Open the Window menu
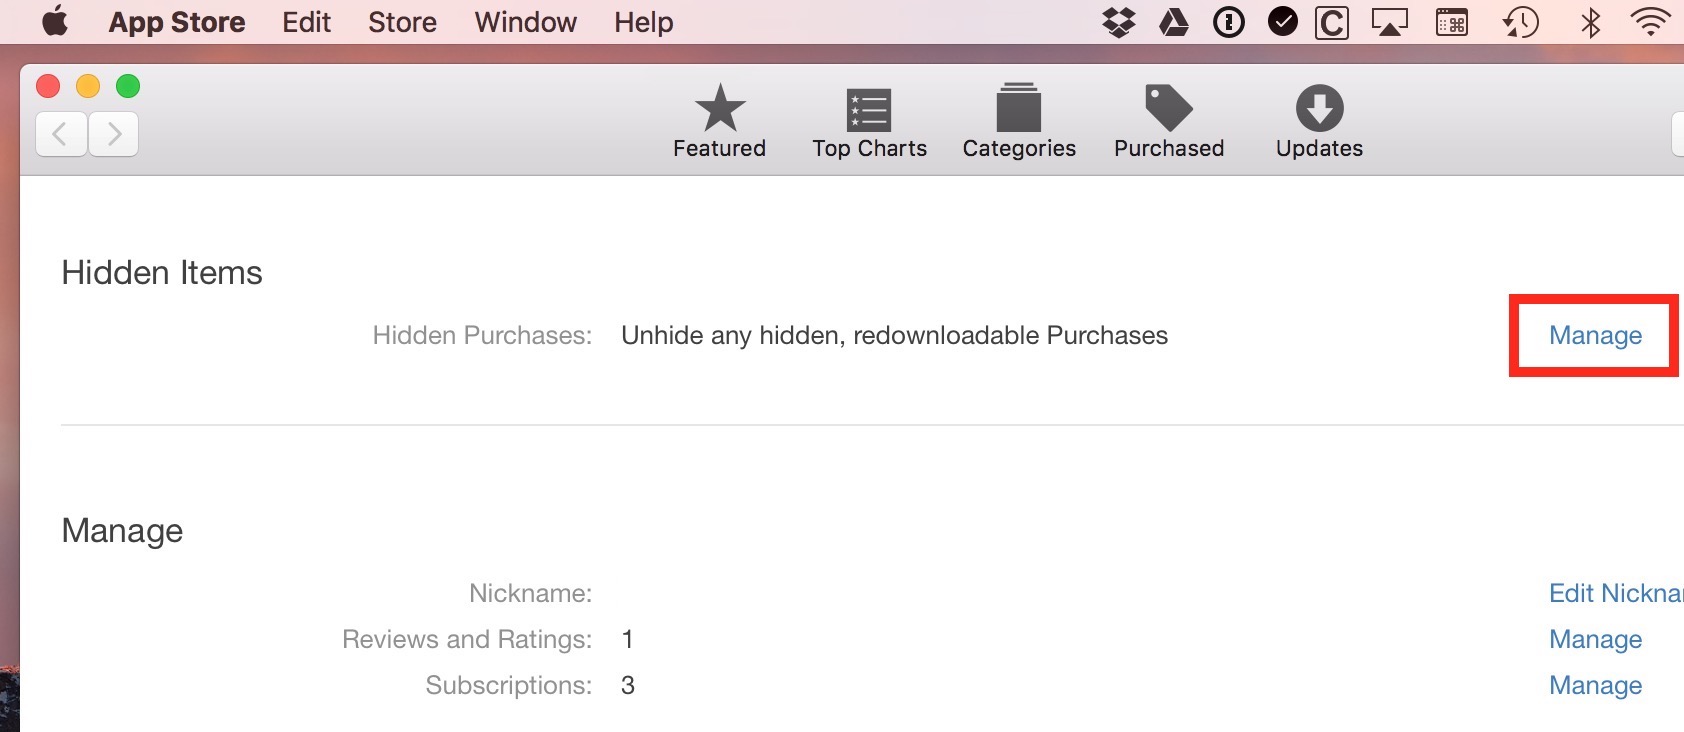 point(526,22)
